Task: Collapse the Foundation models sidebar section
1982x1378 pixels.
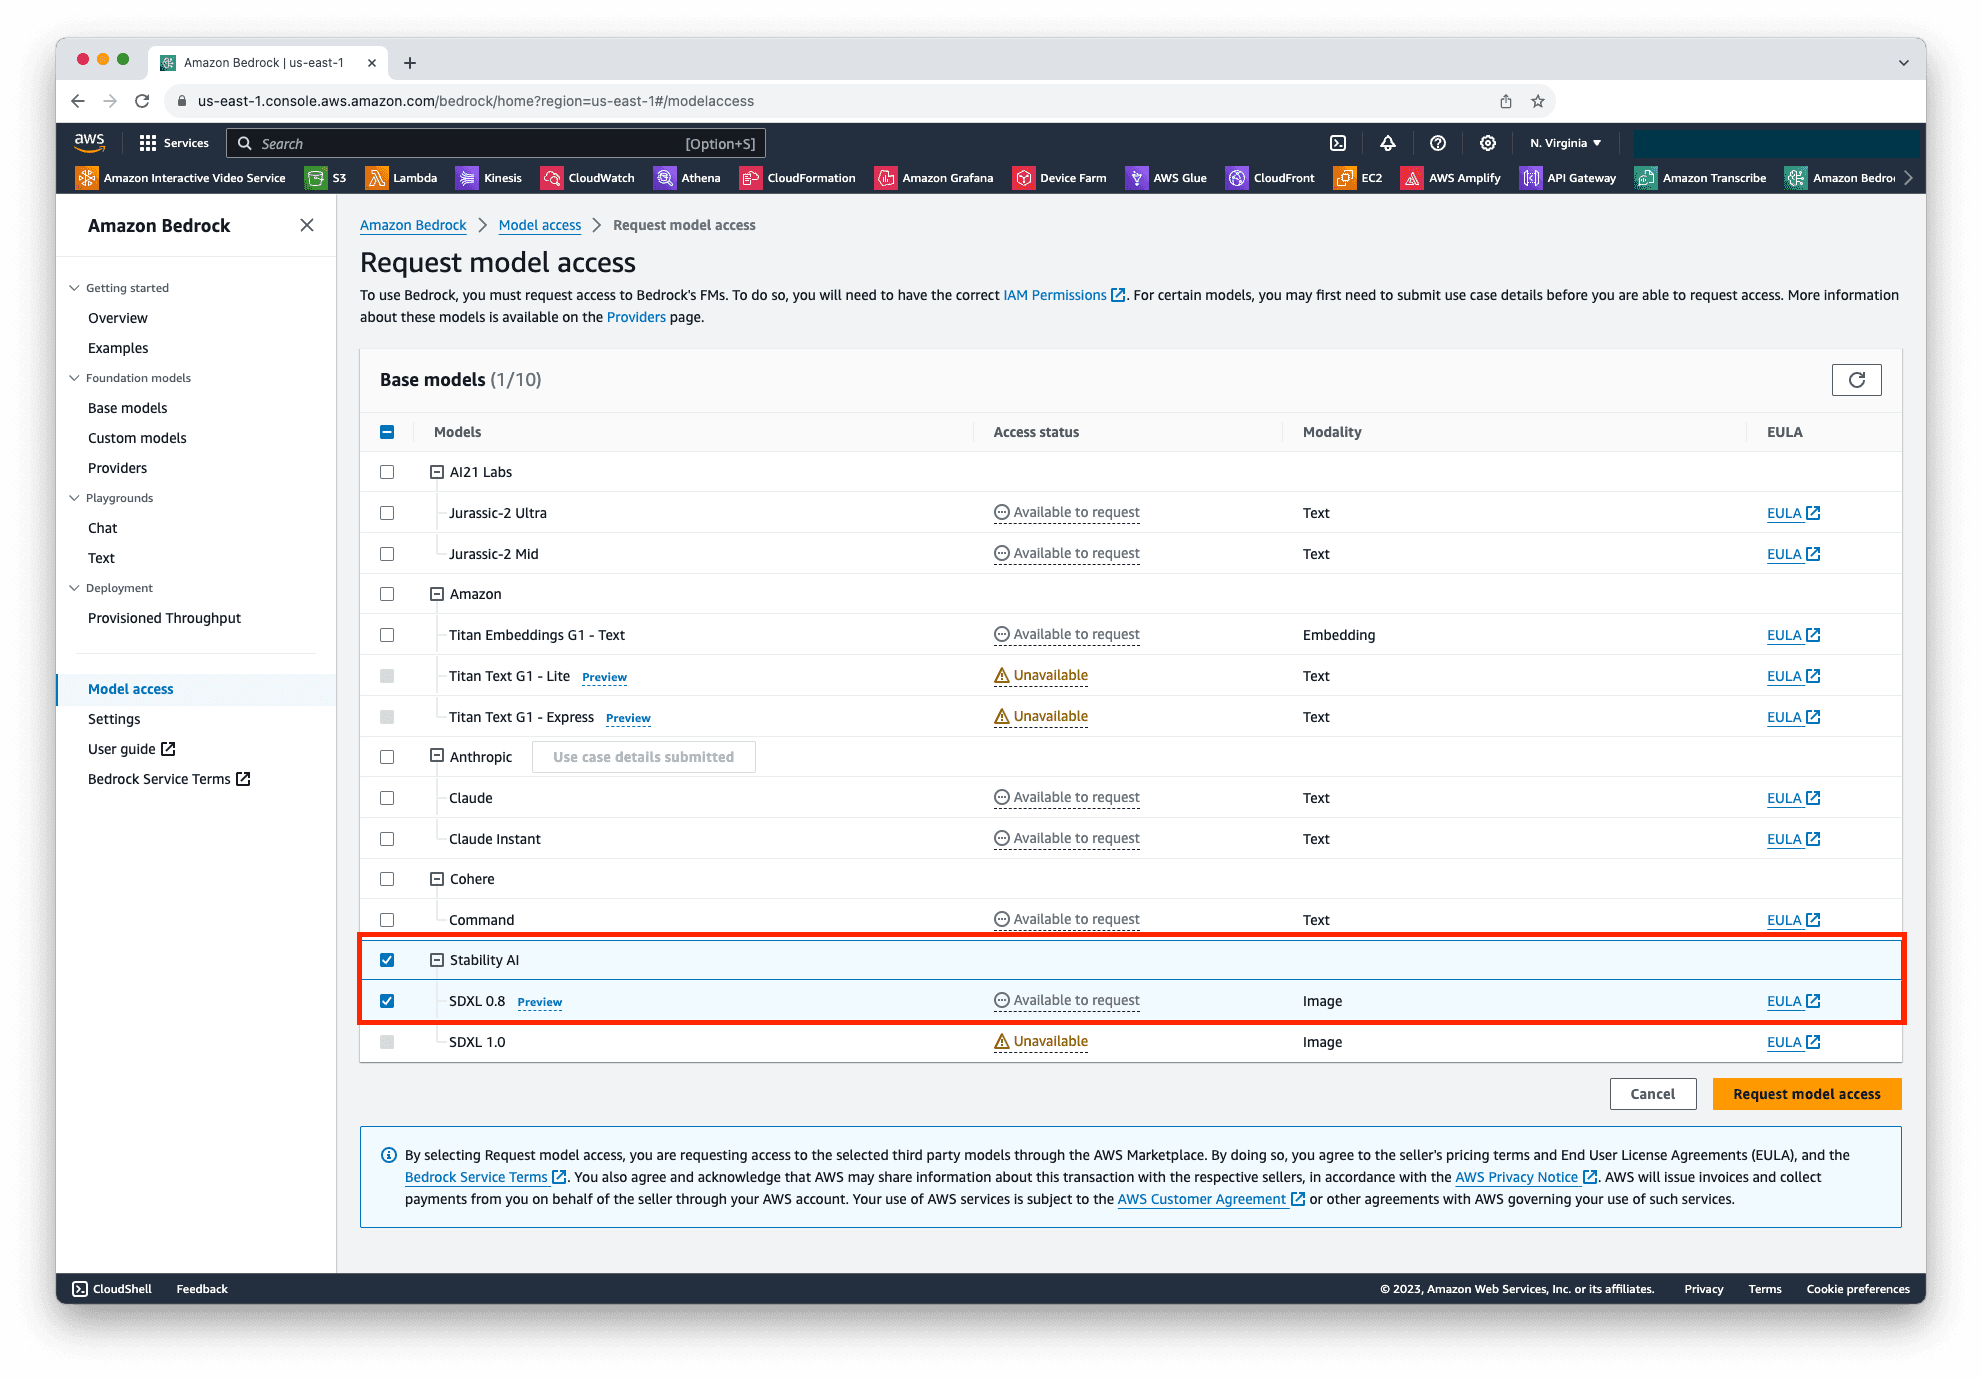Action: pos(74,378)
